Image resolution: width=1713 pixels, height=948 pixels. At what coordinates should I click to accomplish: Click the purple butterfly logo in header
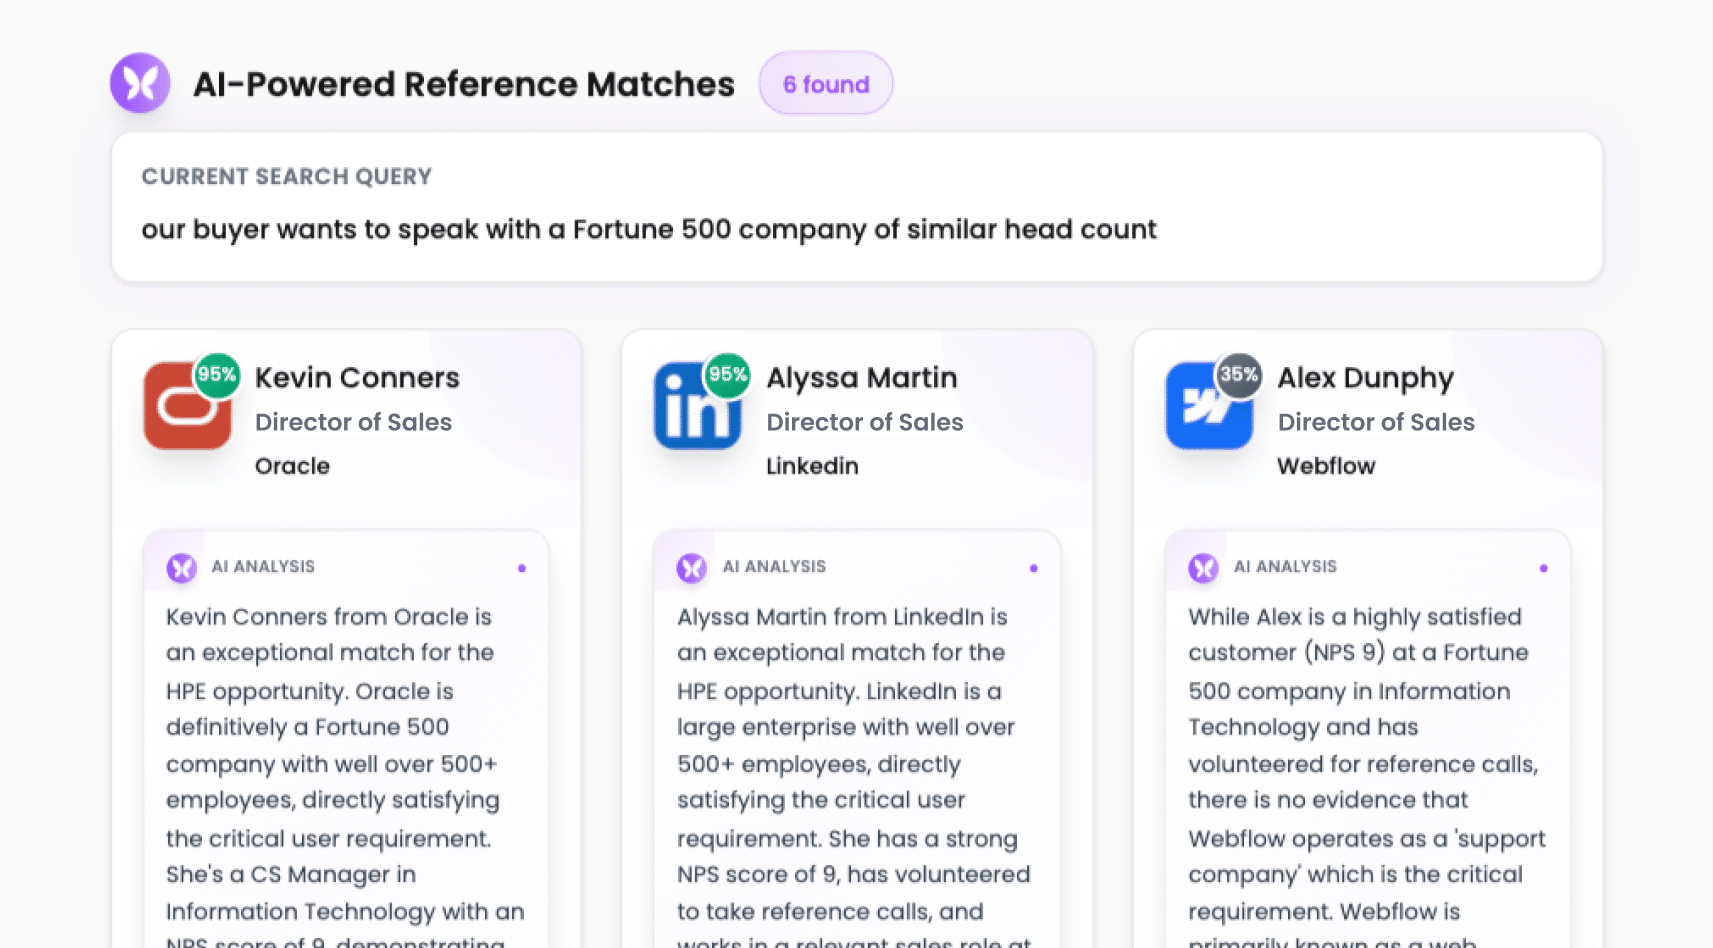(140, 83)
